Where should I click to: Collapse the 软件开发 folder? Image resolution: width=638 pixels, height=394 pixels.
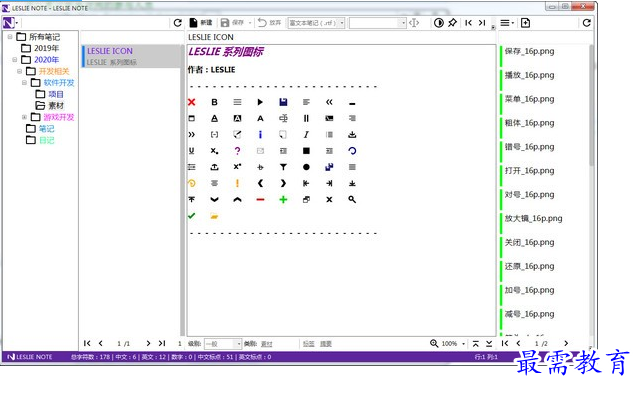click(24, 83)
